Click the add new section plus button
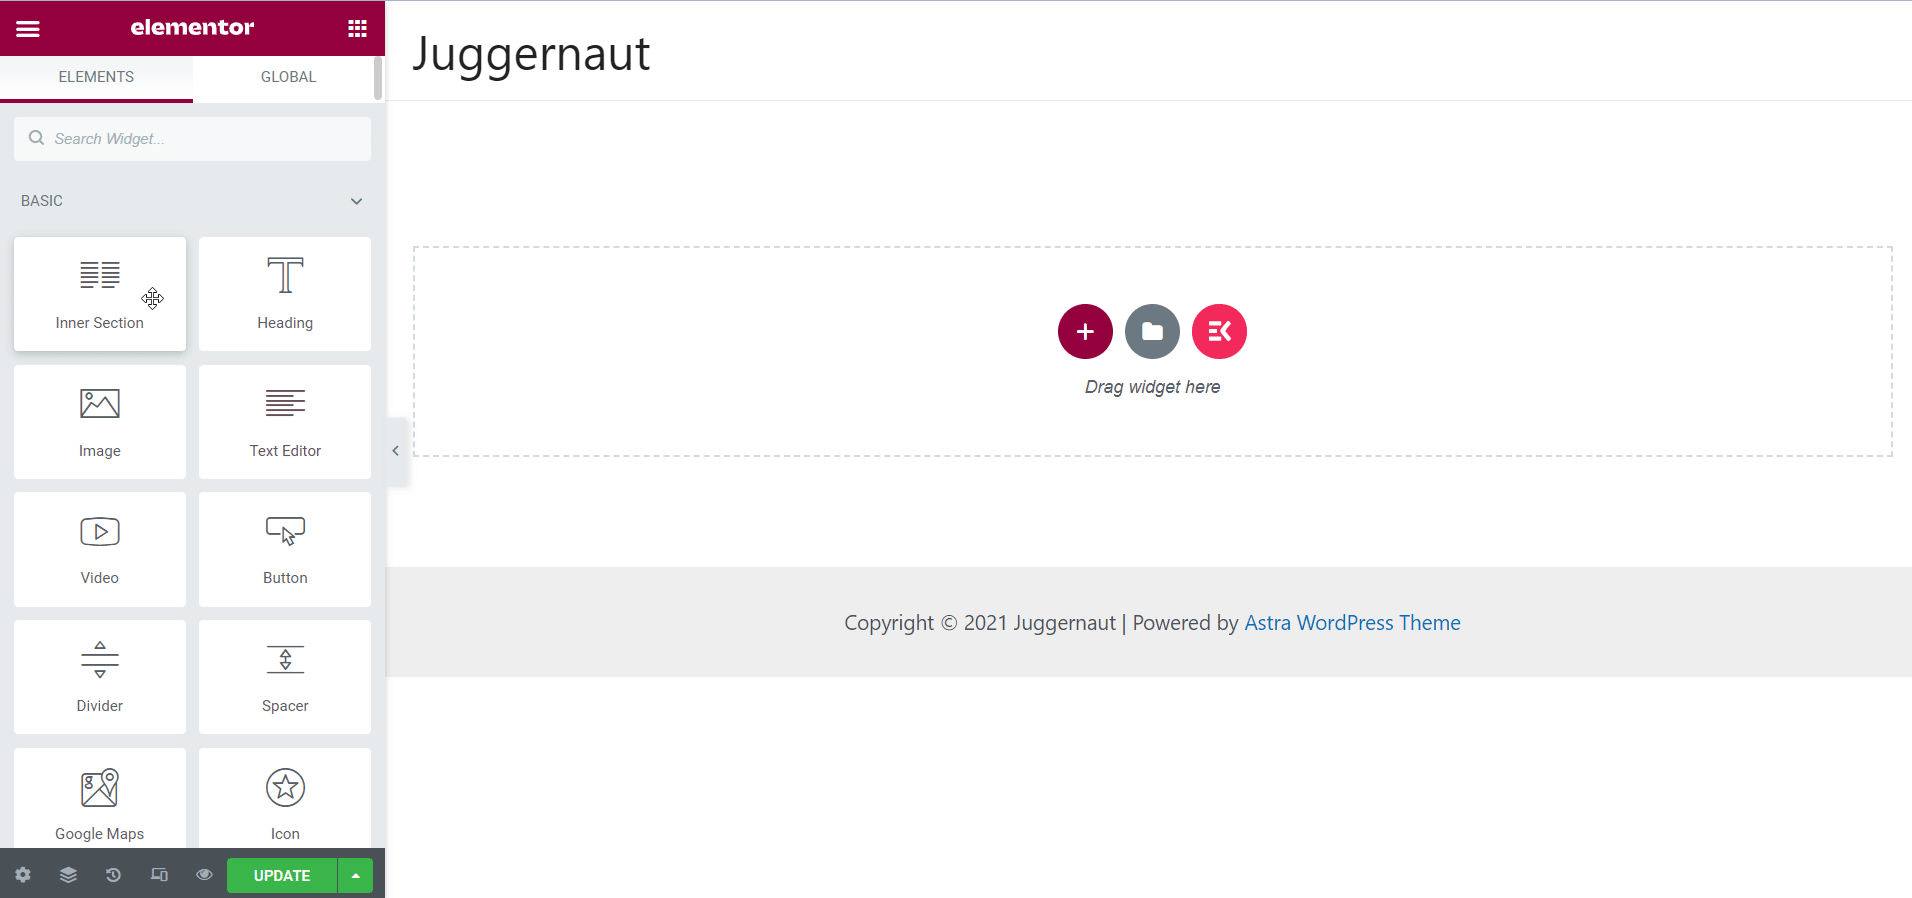Image resolution: width=1912 pixels, height=898 pixels. (1085, 331)
